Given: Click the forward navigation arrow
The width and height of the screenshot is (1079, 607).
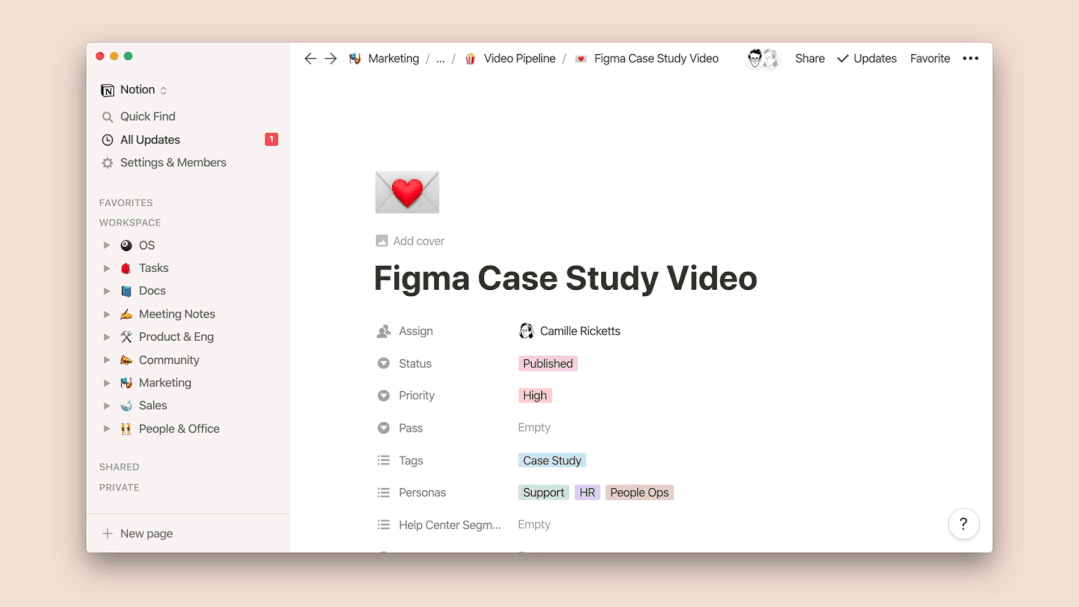Looking at the screenshot, I should pos(331,59).
